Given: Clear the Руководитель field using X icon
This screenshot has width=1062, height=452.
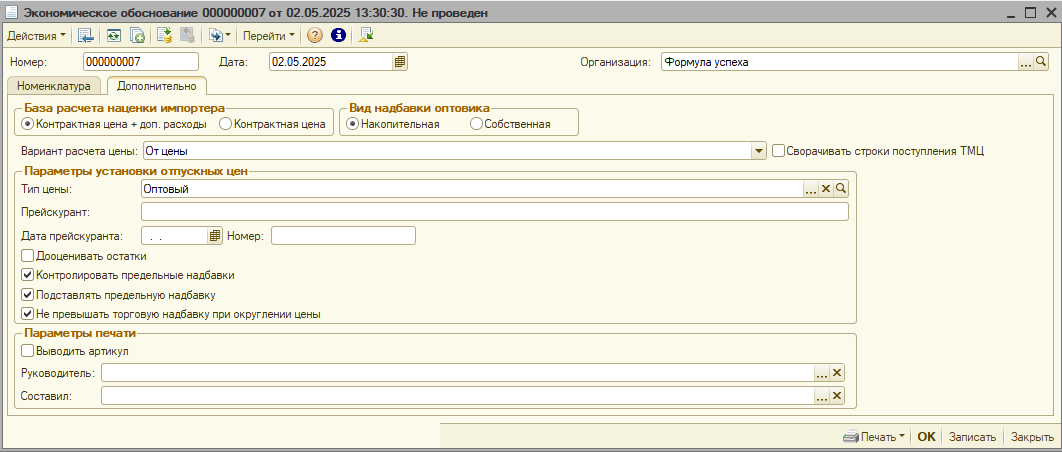Looking at the screenshot, I should 837,373.
